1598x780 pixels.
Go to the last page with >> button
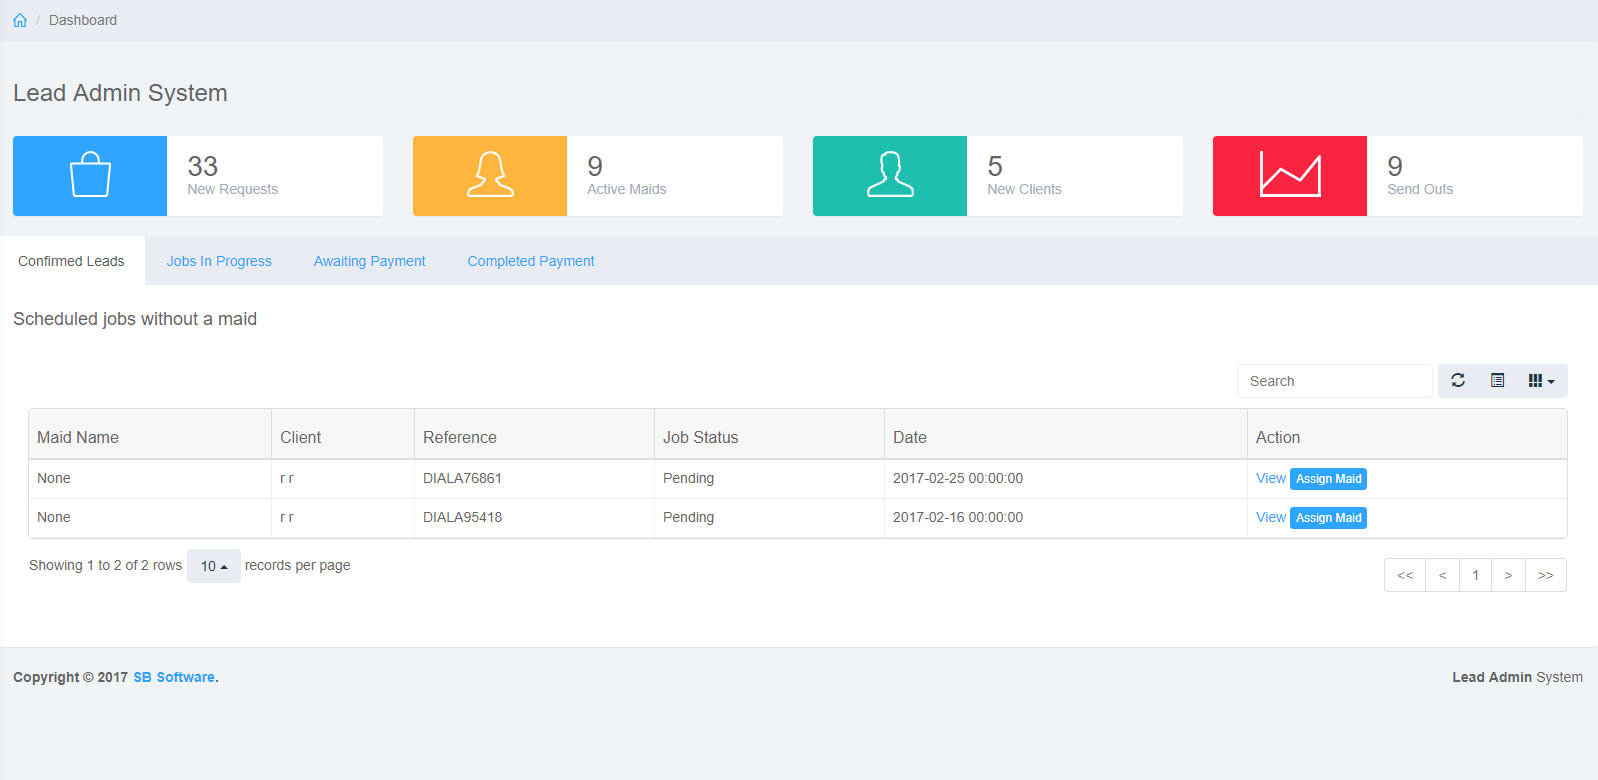1545,575
